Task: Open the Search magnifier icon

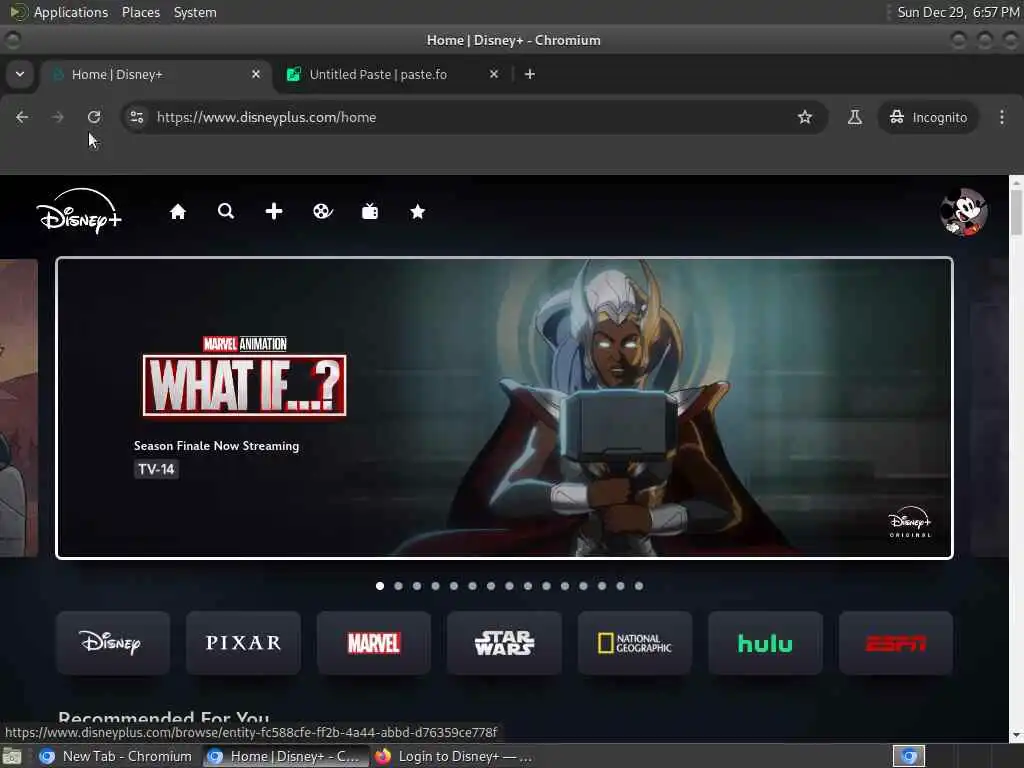Action: tap(226, 211)
